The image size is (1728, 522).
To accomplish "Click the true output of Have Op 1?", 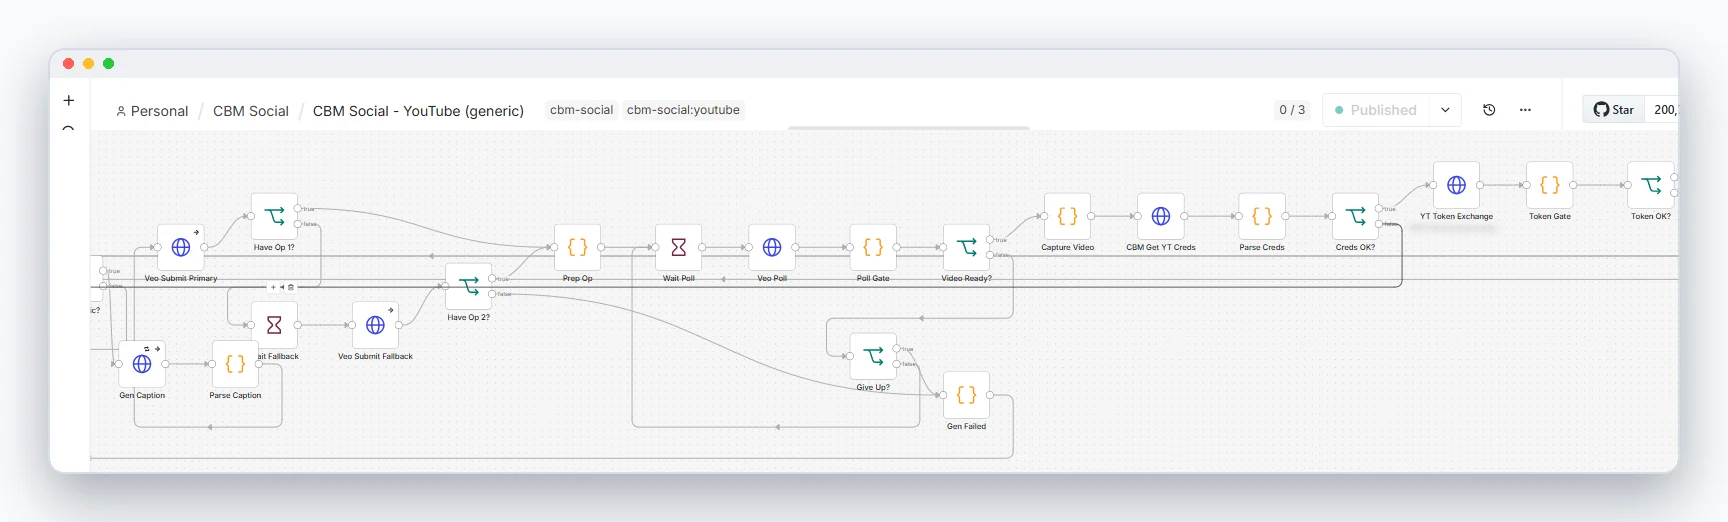I will coord(297,208).
